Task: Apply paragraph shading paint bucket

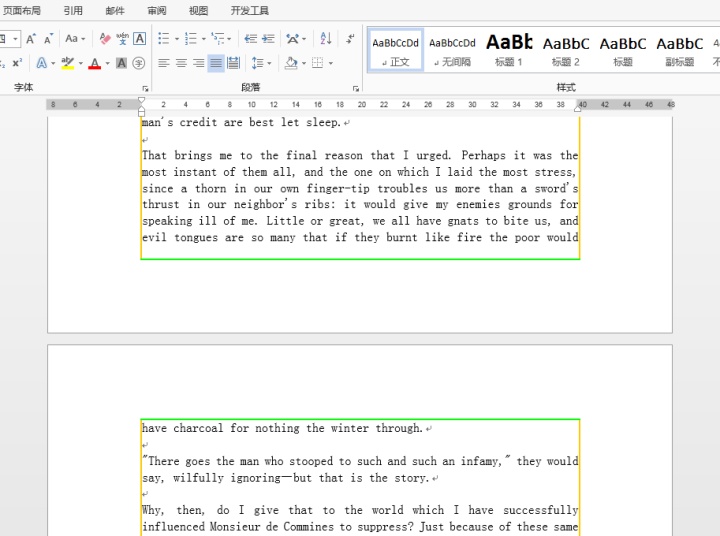Action: click(291, 63)
